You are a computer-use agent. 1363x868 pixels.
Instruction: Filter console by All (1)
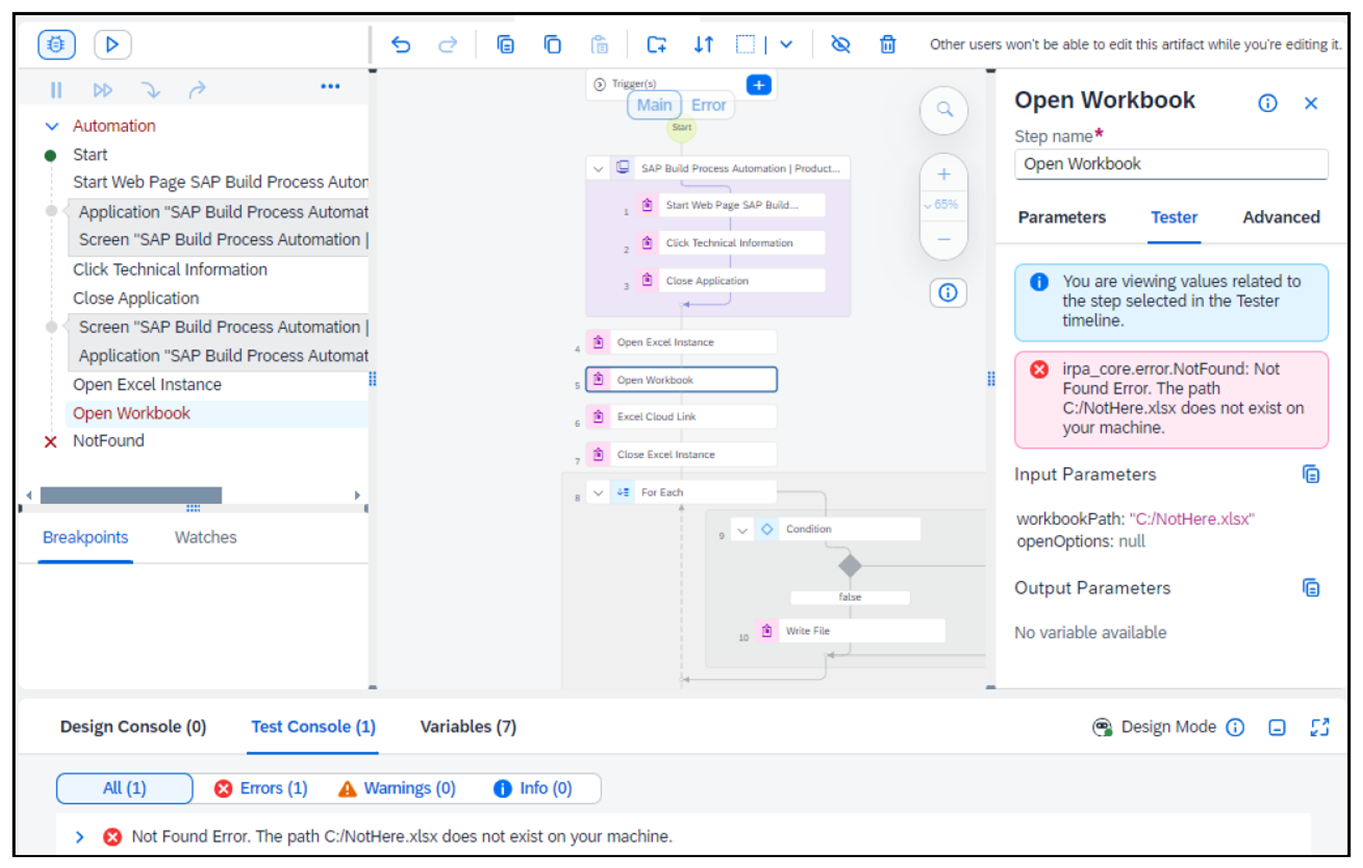(125, 788)
